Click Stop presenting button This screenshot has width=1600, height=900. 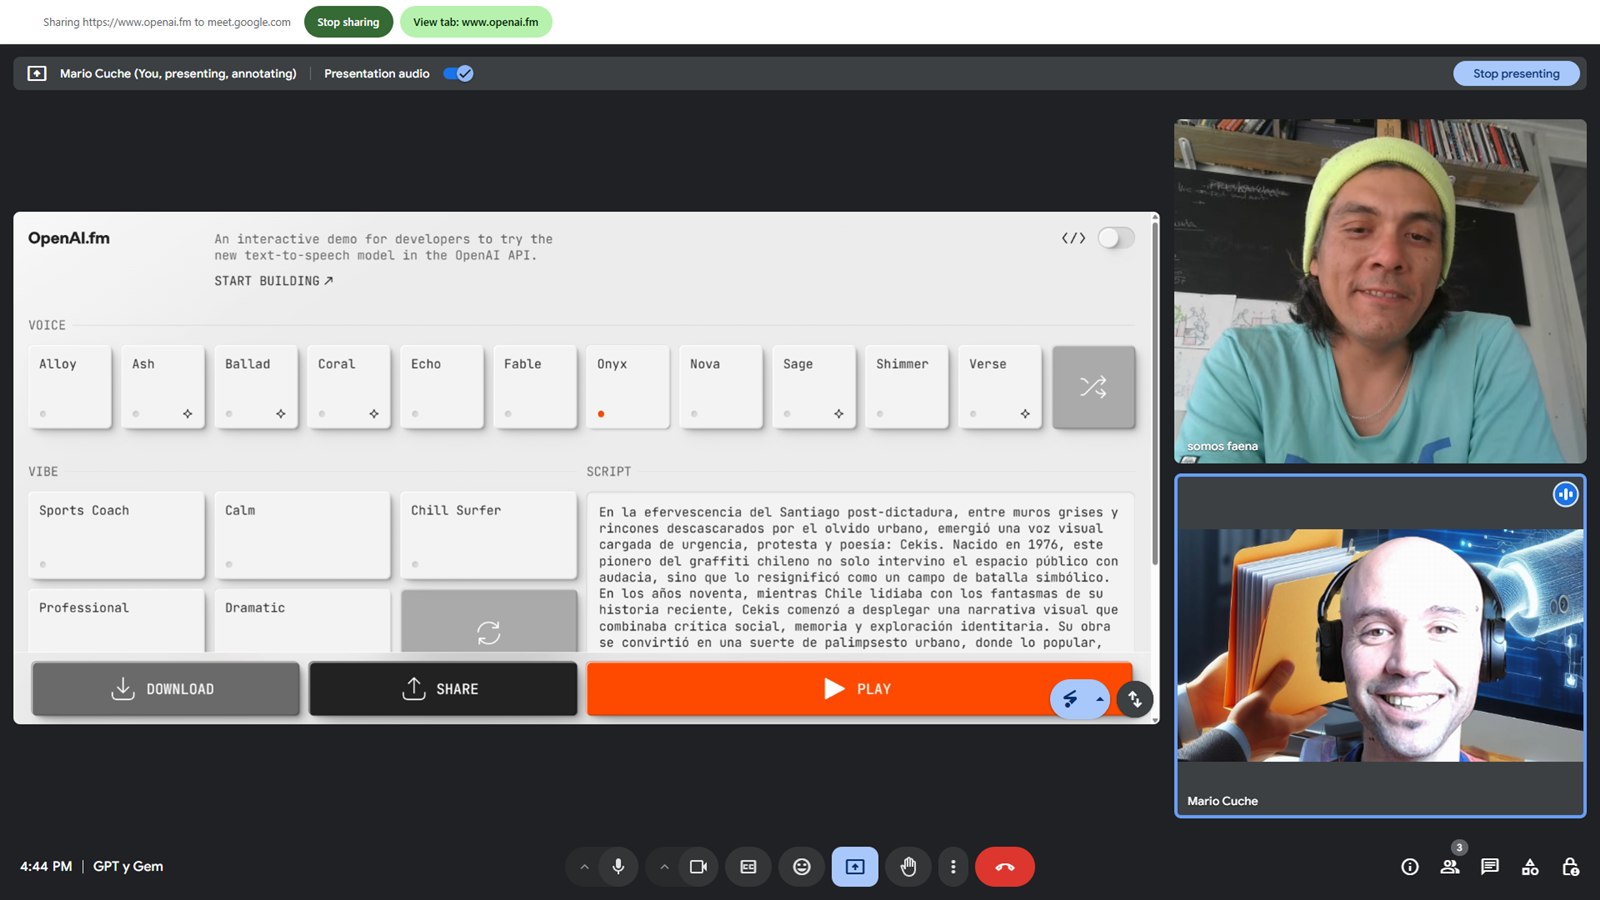(x=1516, y=73)
